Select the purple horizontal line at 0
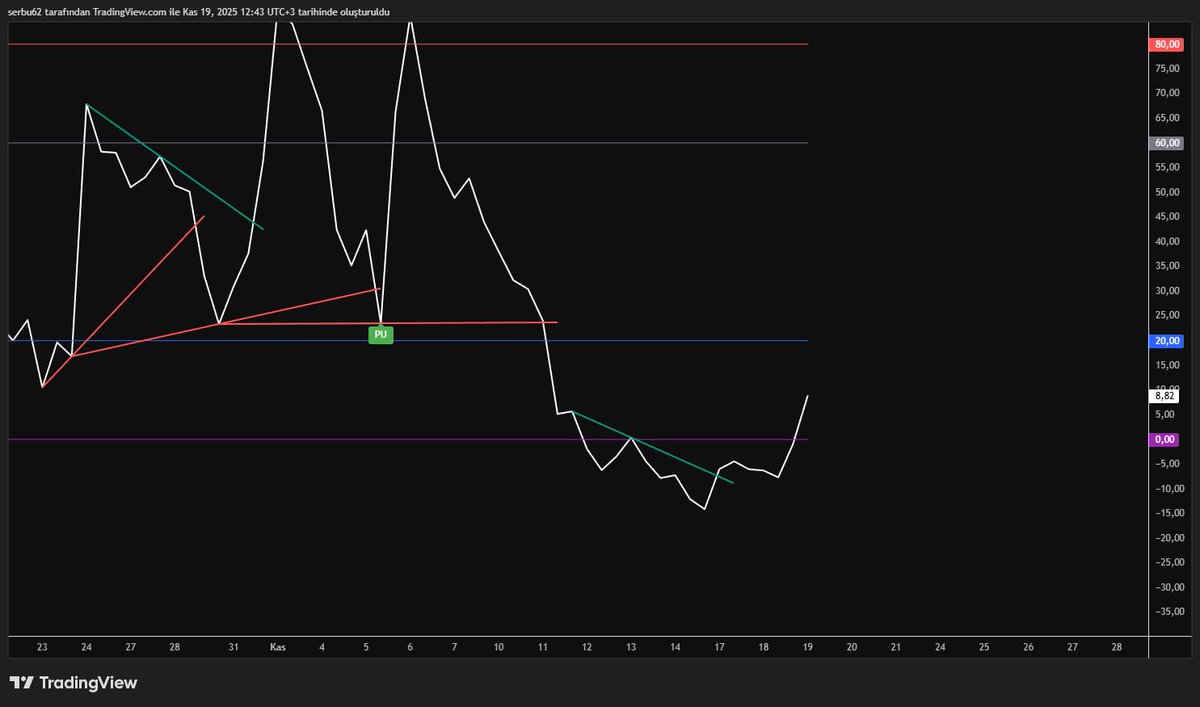The image size is (1200, 707). click(x=408, y=439)
